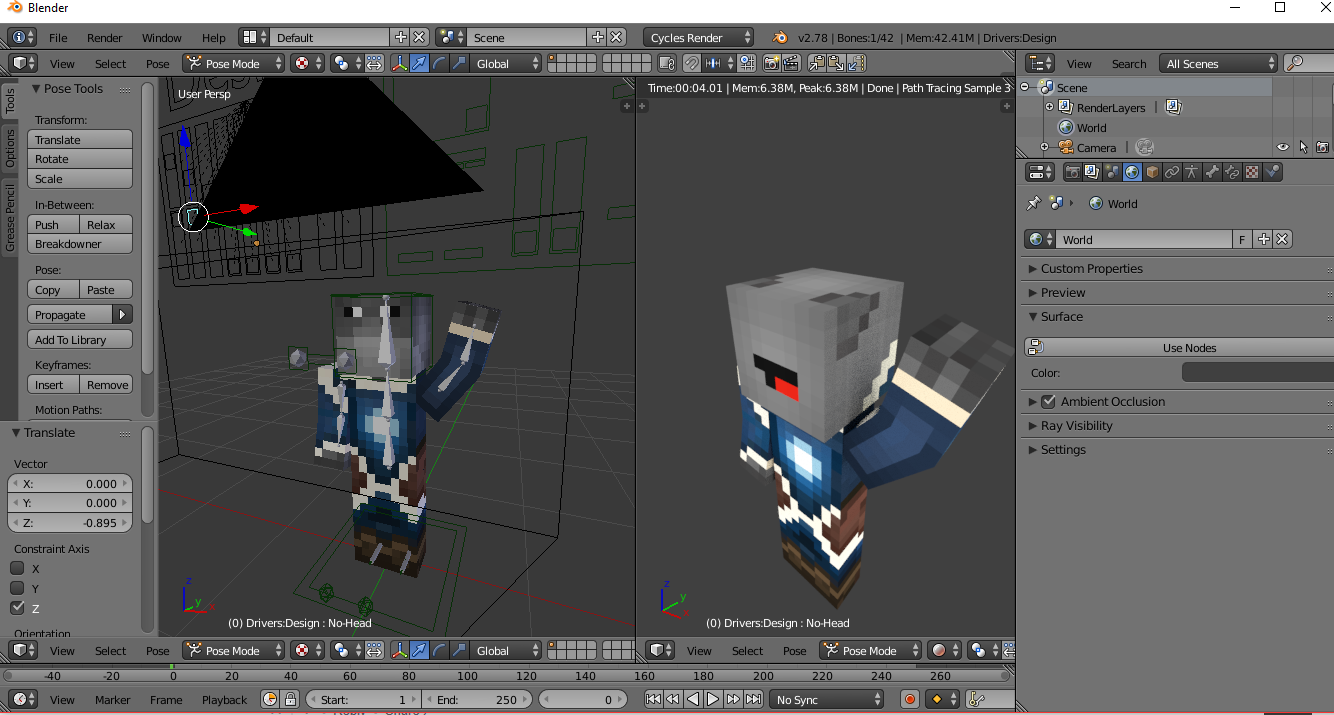This screenshot has width=1334, height=715.
Task: Click the OpenGL render image camera icon
Action: pos(772,63)
